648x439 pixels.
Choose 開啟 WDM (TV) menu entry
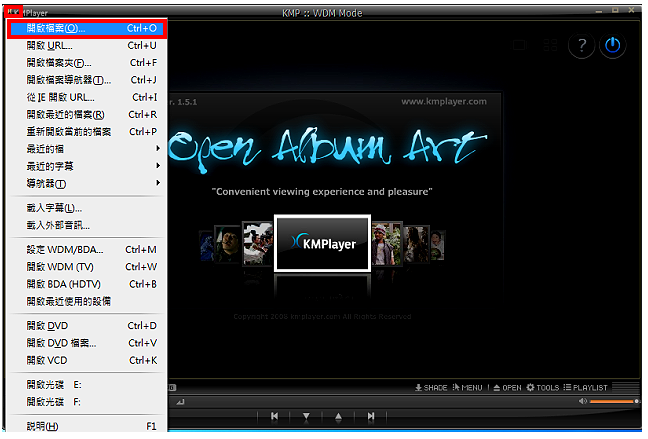tap(87, 267)
